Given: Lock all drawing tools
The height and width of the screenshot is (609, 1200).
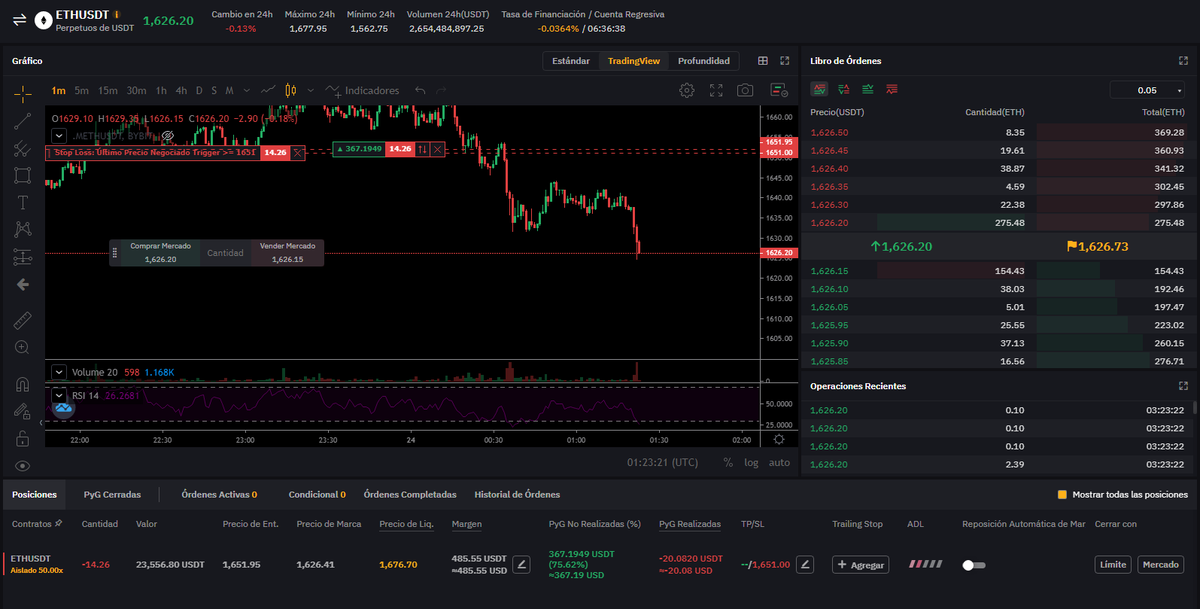Looking at the screenshot, I should [22, 438].
